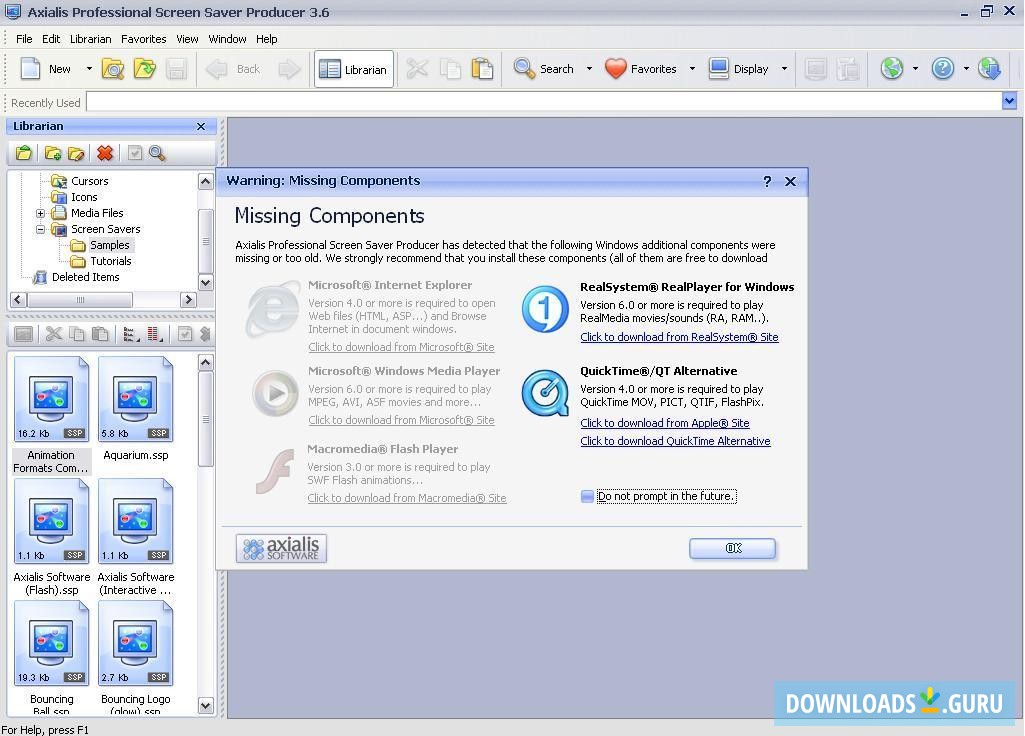Click the globe with download arrow icon
Image resolution: width=1025 pixels, height=736 pixels.
point(989,68)
